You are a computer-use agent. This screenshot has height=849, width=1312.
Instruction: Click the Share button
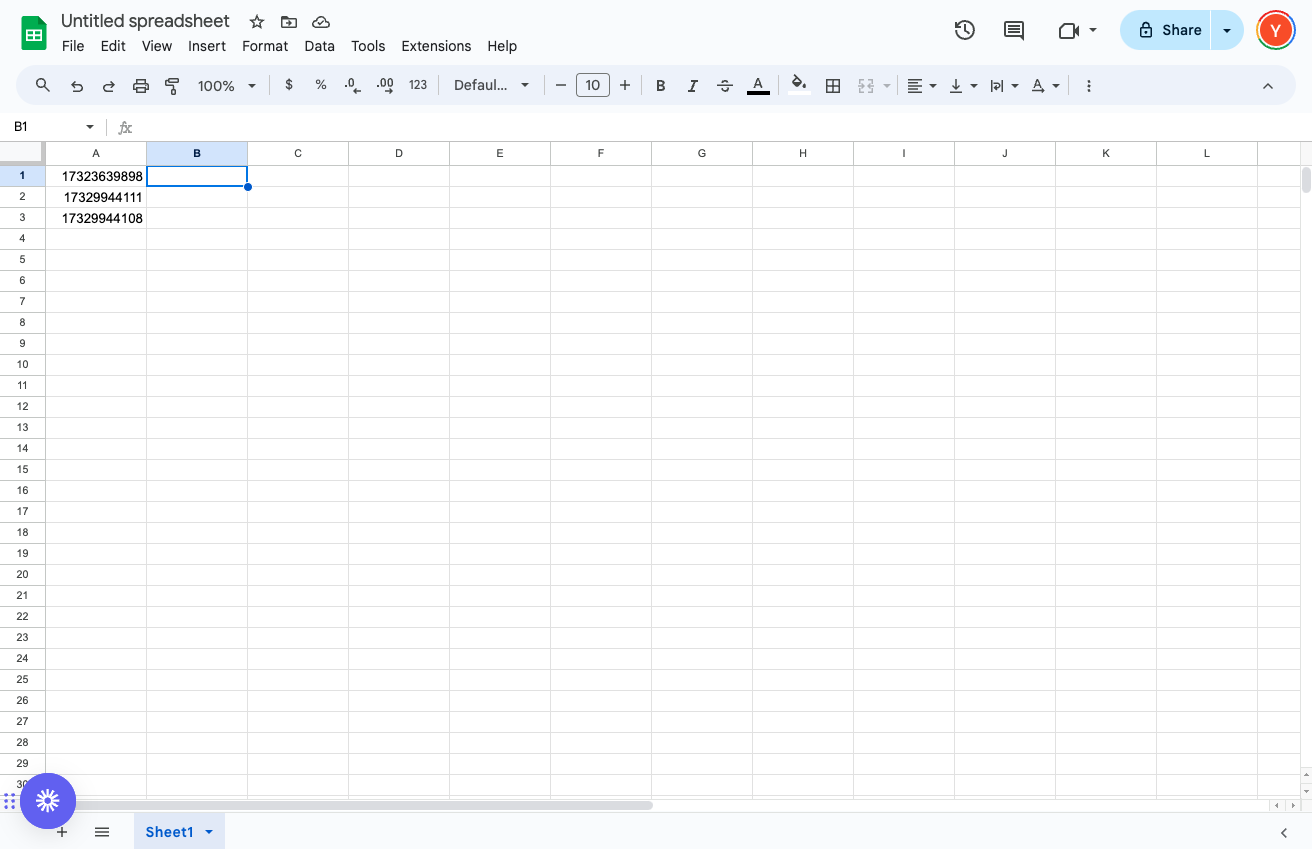1166,30
